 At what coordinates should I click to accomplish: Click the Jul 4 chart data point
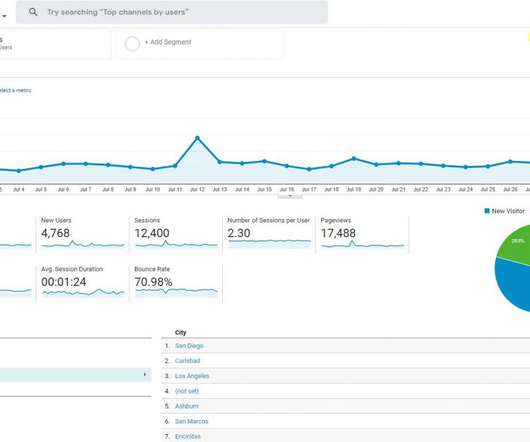tap(19, 171)
